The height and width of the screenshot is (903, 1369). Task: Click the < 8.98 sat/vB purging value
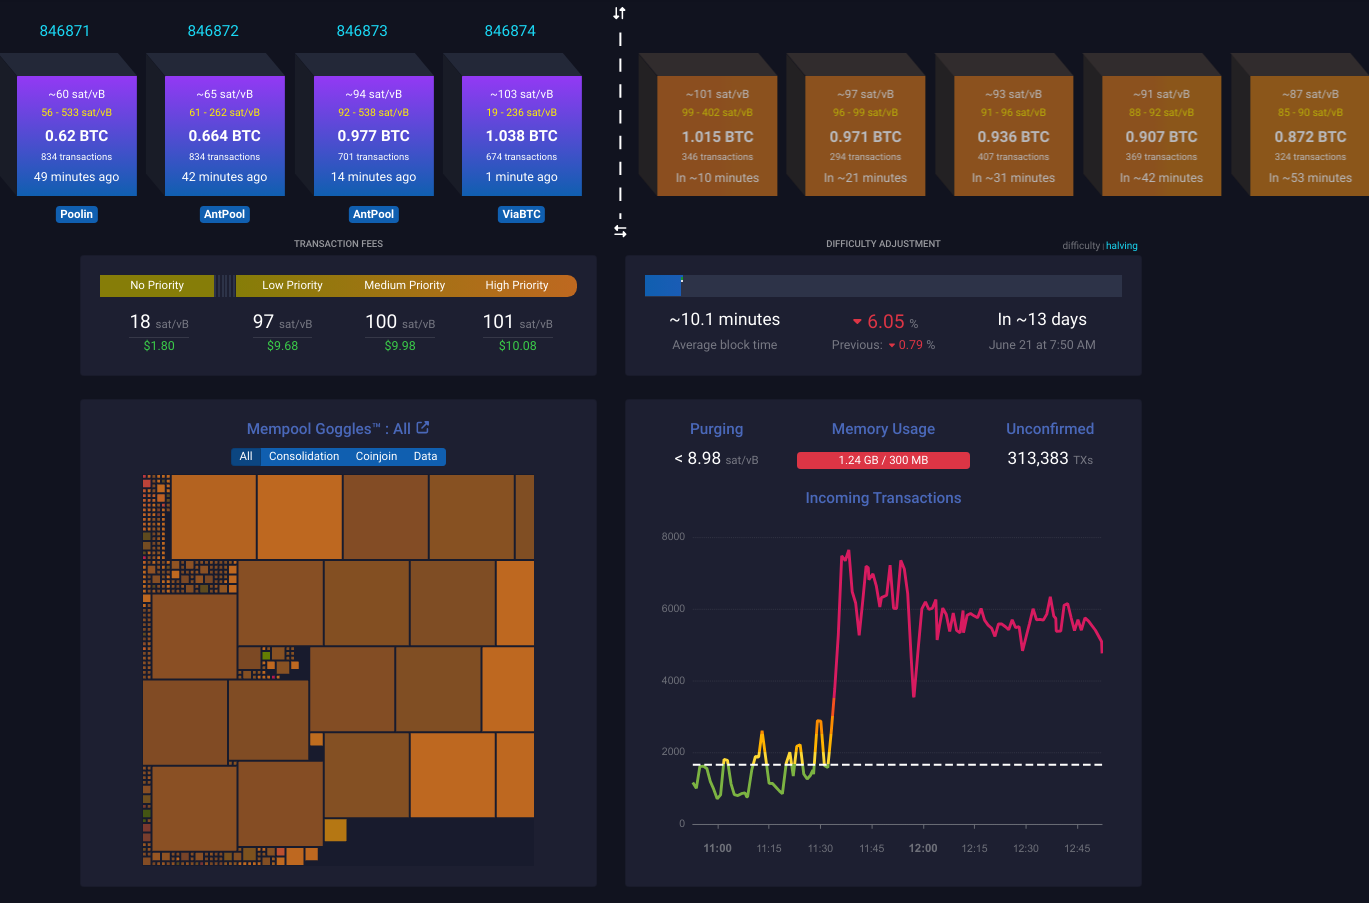point(716,459)
